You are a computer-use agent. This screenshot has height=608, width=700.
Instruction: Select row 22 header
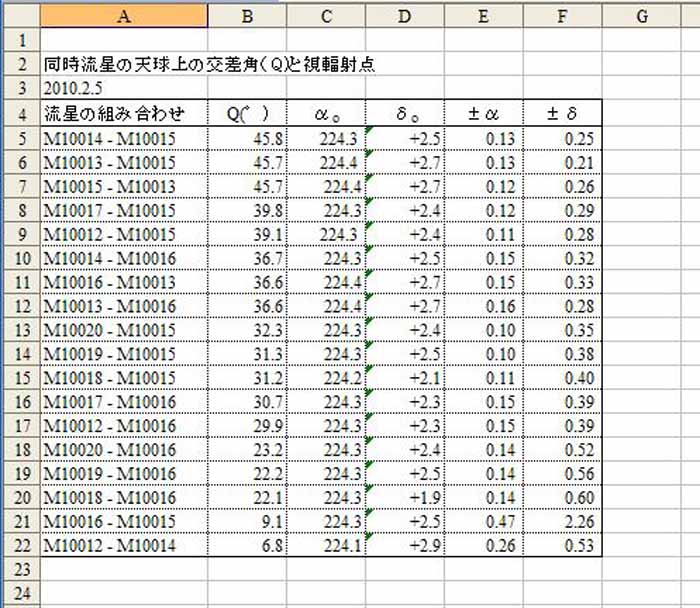22,546
